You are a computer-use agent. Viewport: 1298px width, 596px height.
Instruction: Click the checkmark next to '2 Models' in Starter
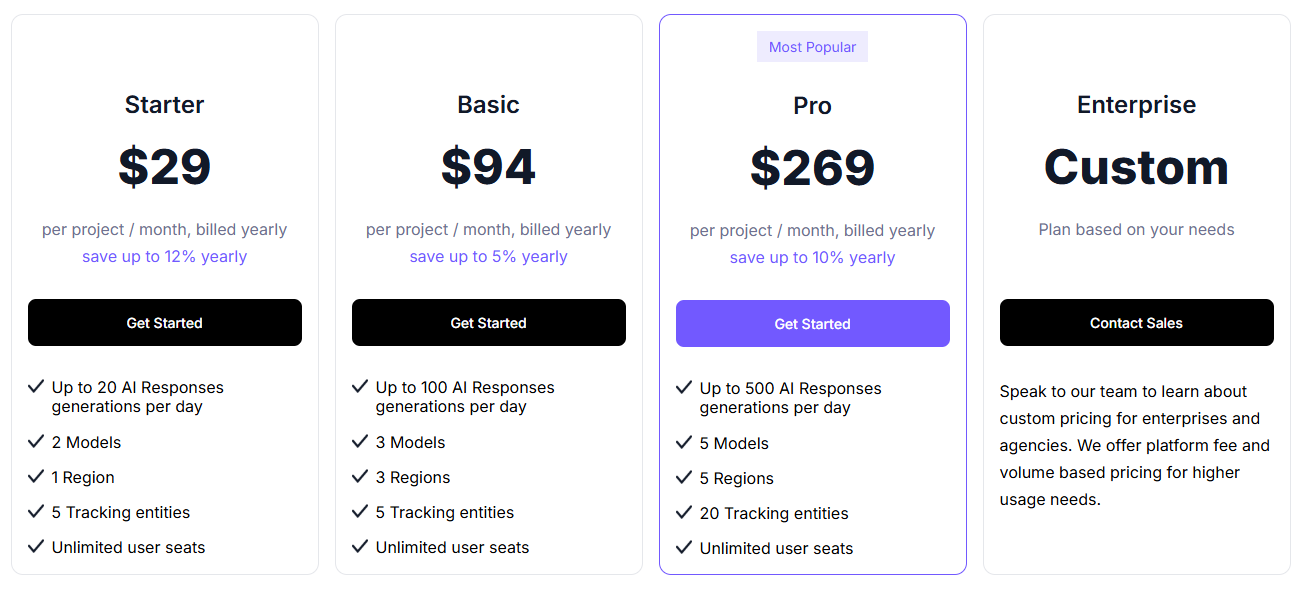point(36,442)
